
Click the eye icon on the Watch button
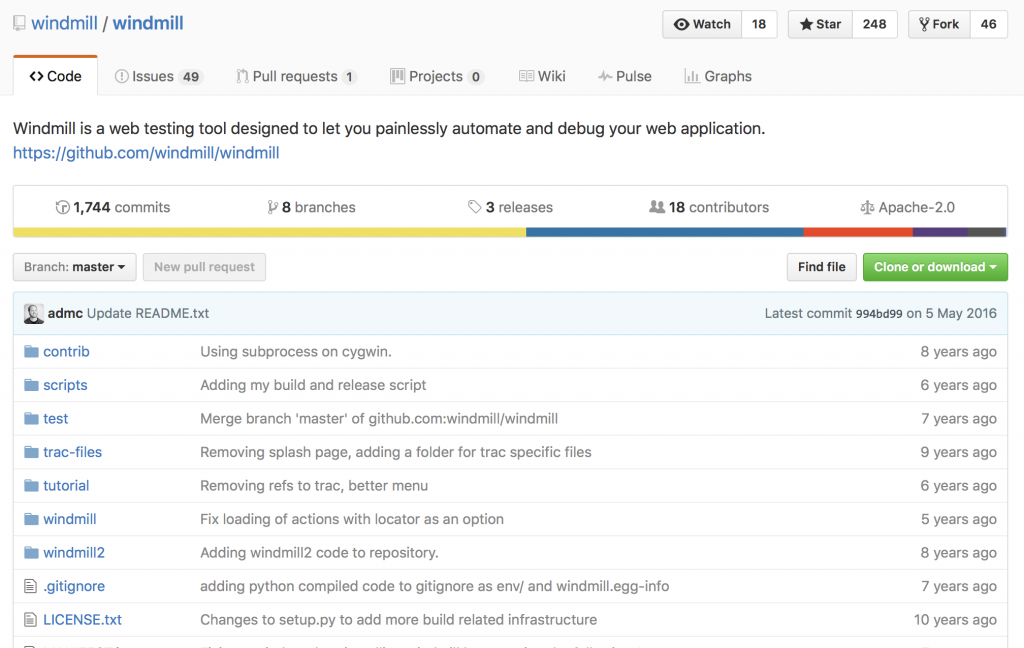coord(683,24)
